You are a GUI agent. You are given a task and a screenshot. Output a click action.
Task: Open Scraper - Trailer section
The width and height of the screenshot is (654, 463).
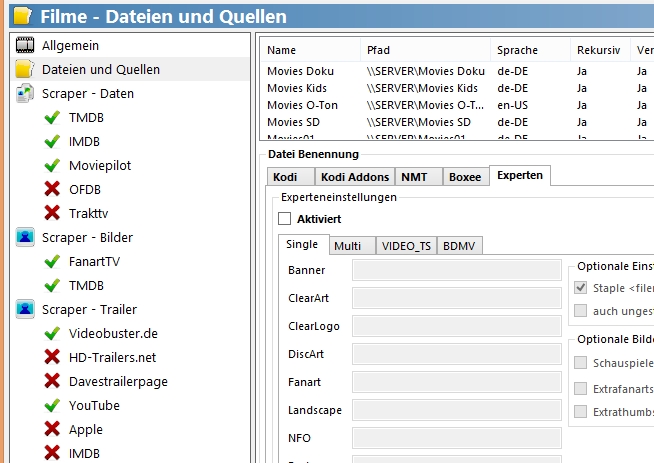(89, 310)
